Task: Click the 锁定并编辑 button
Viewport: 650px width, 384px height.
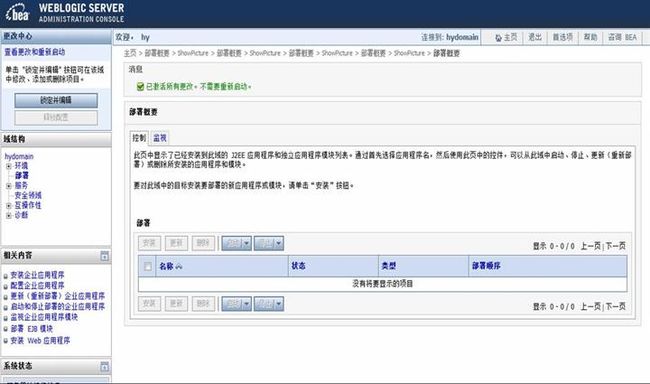Action: 56,100
